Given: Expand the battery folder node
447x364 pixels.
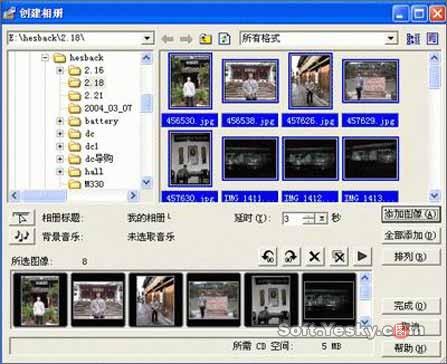Looking at the screenshot, I should pos(60,121).
